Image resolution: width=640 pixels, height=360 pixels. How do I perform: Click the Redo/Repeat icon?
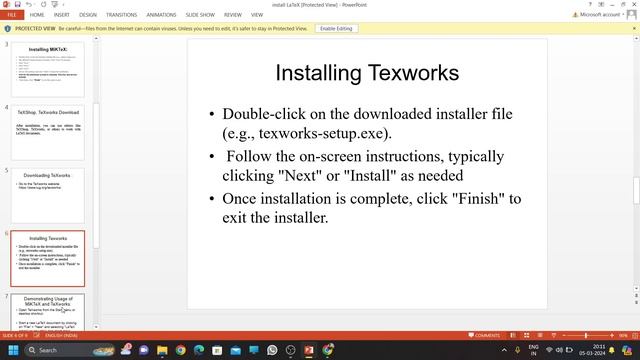point(43,4)
